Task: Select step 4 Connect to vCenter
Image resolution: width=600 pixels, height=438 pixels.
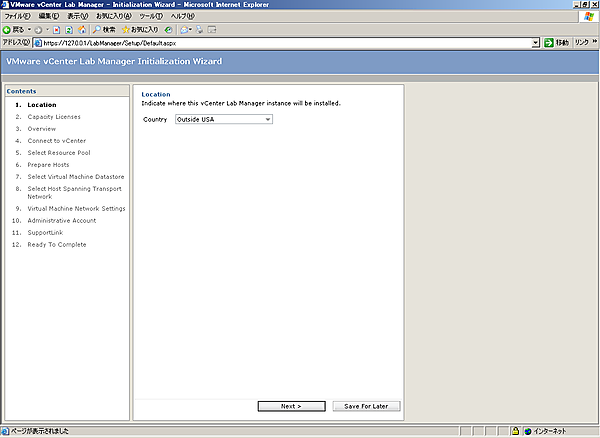Action: 57,141
